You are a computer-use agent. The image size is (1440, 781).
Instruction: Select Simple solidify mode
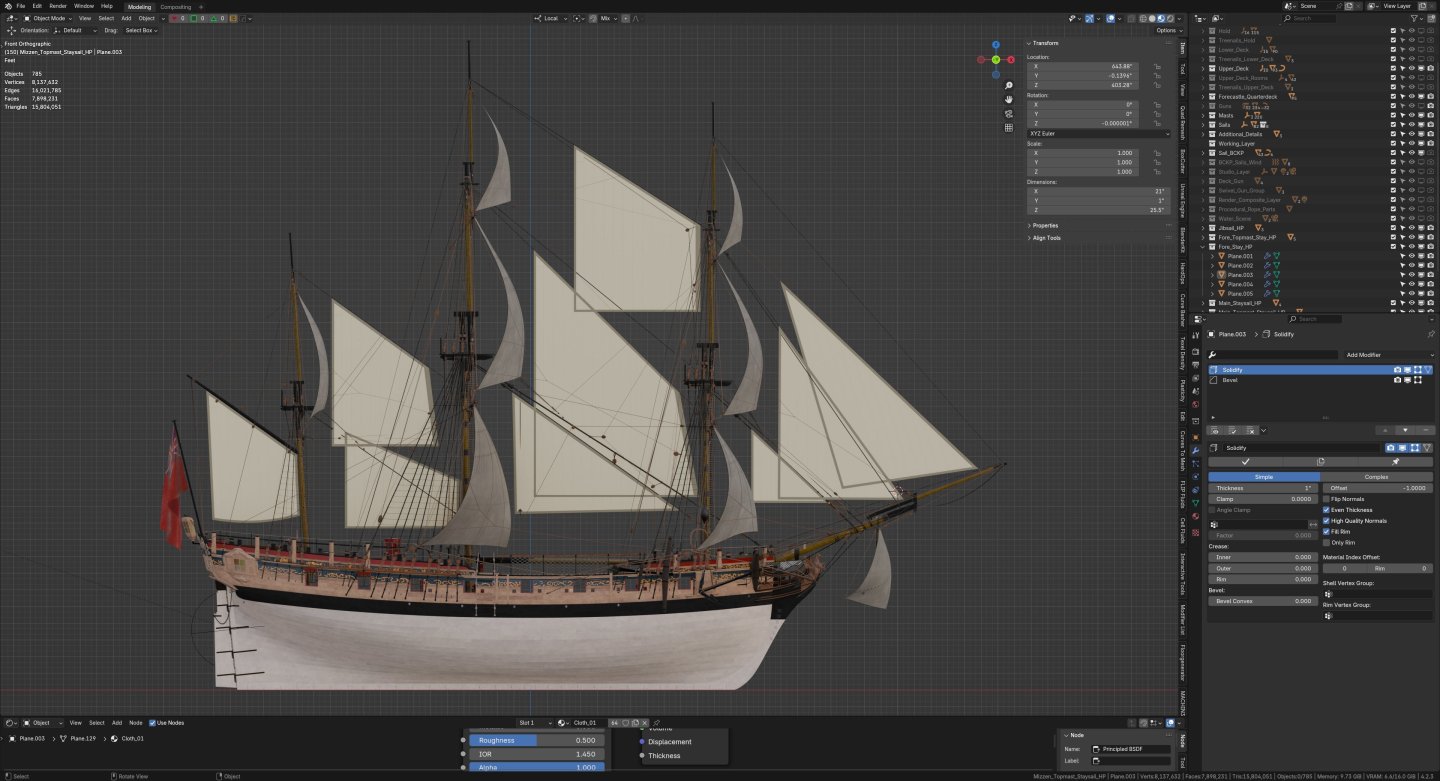click(x=1264, y=477)
